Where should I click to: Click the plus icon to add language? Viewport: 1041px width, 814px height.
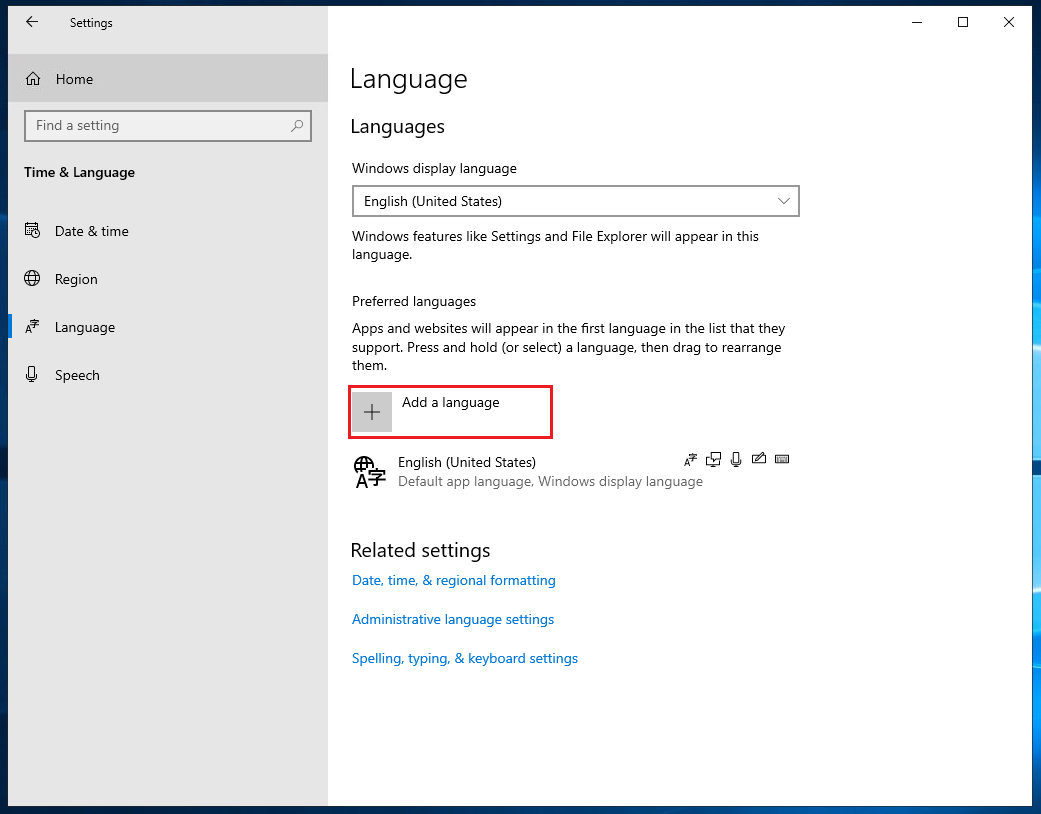tap(372, 412)
